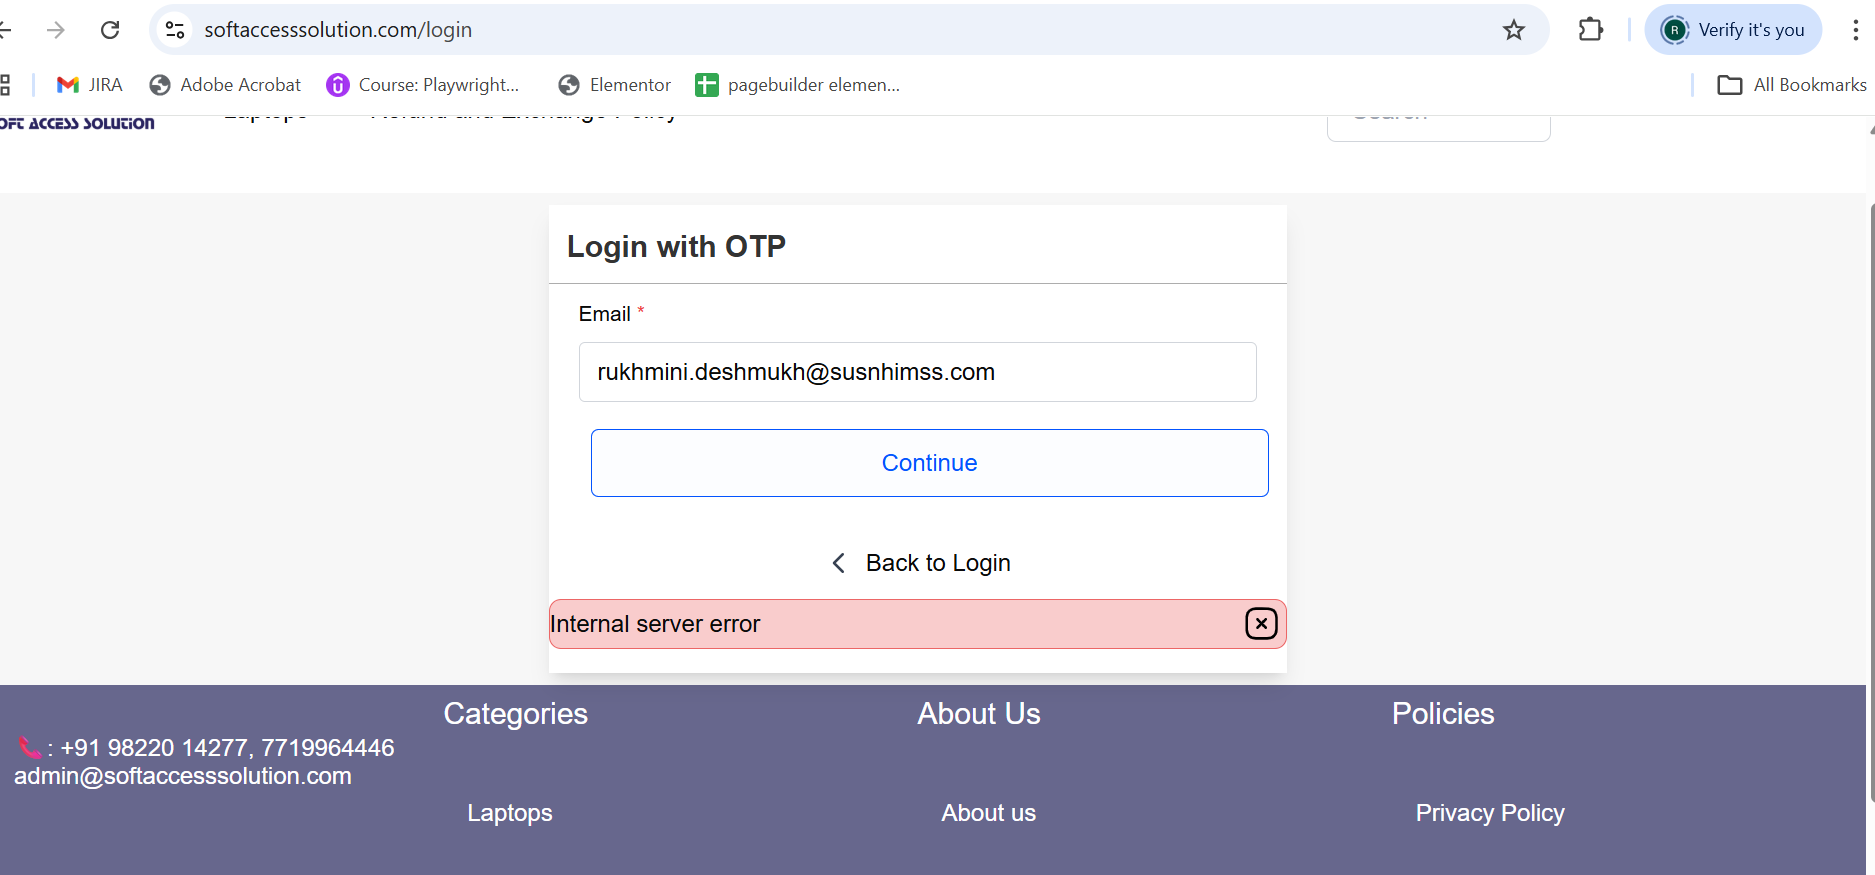This screenshot has width=1875, height=875.
Task: Expand All Bookmarks folder
Action: click(1792, 85)
